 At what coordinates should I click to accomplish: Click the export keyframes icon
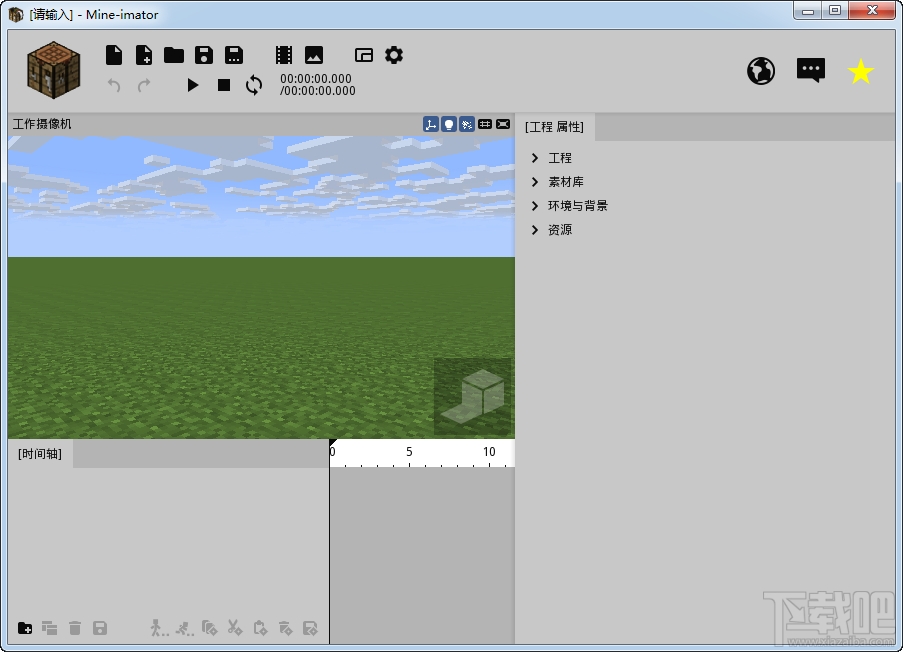[x=310, y=628]
